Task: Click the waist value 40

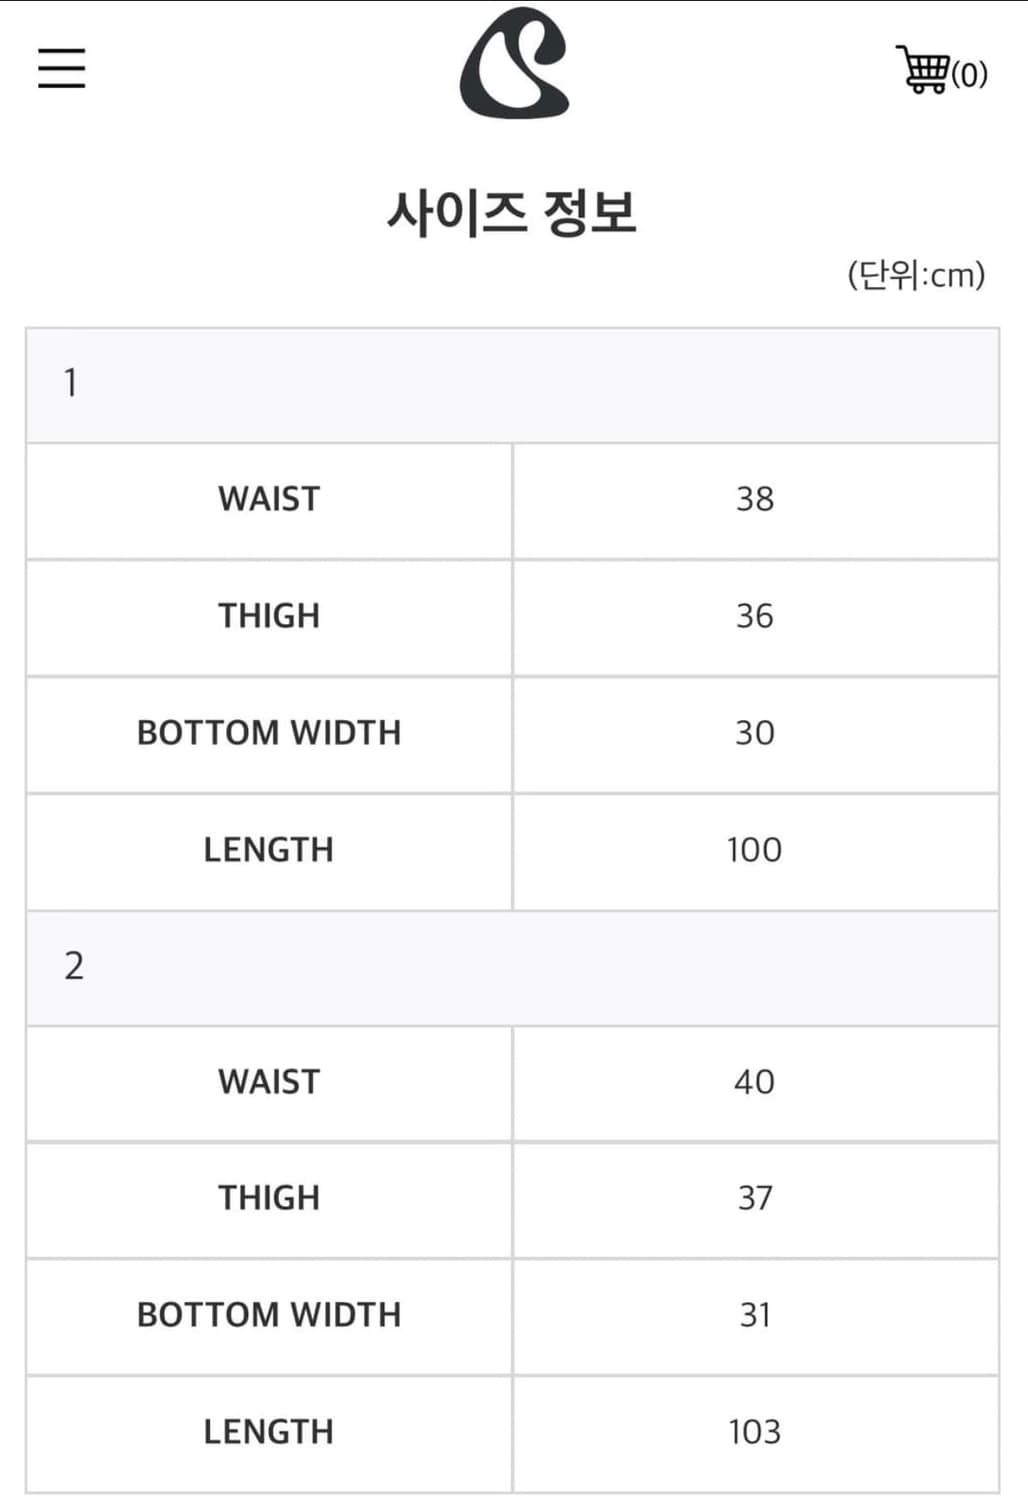Action: pos(755,1082)
